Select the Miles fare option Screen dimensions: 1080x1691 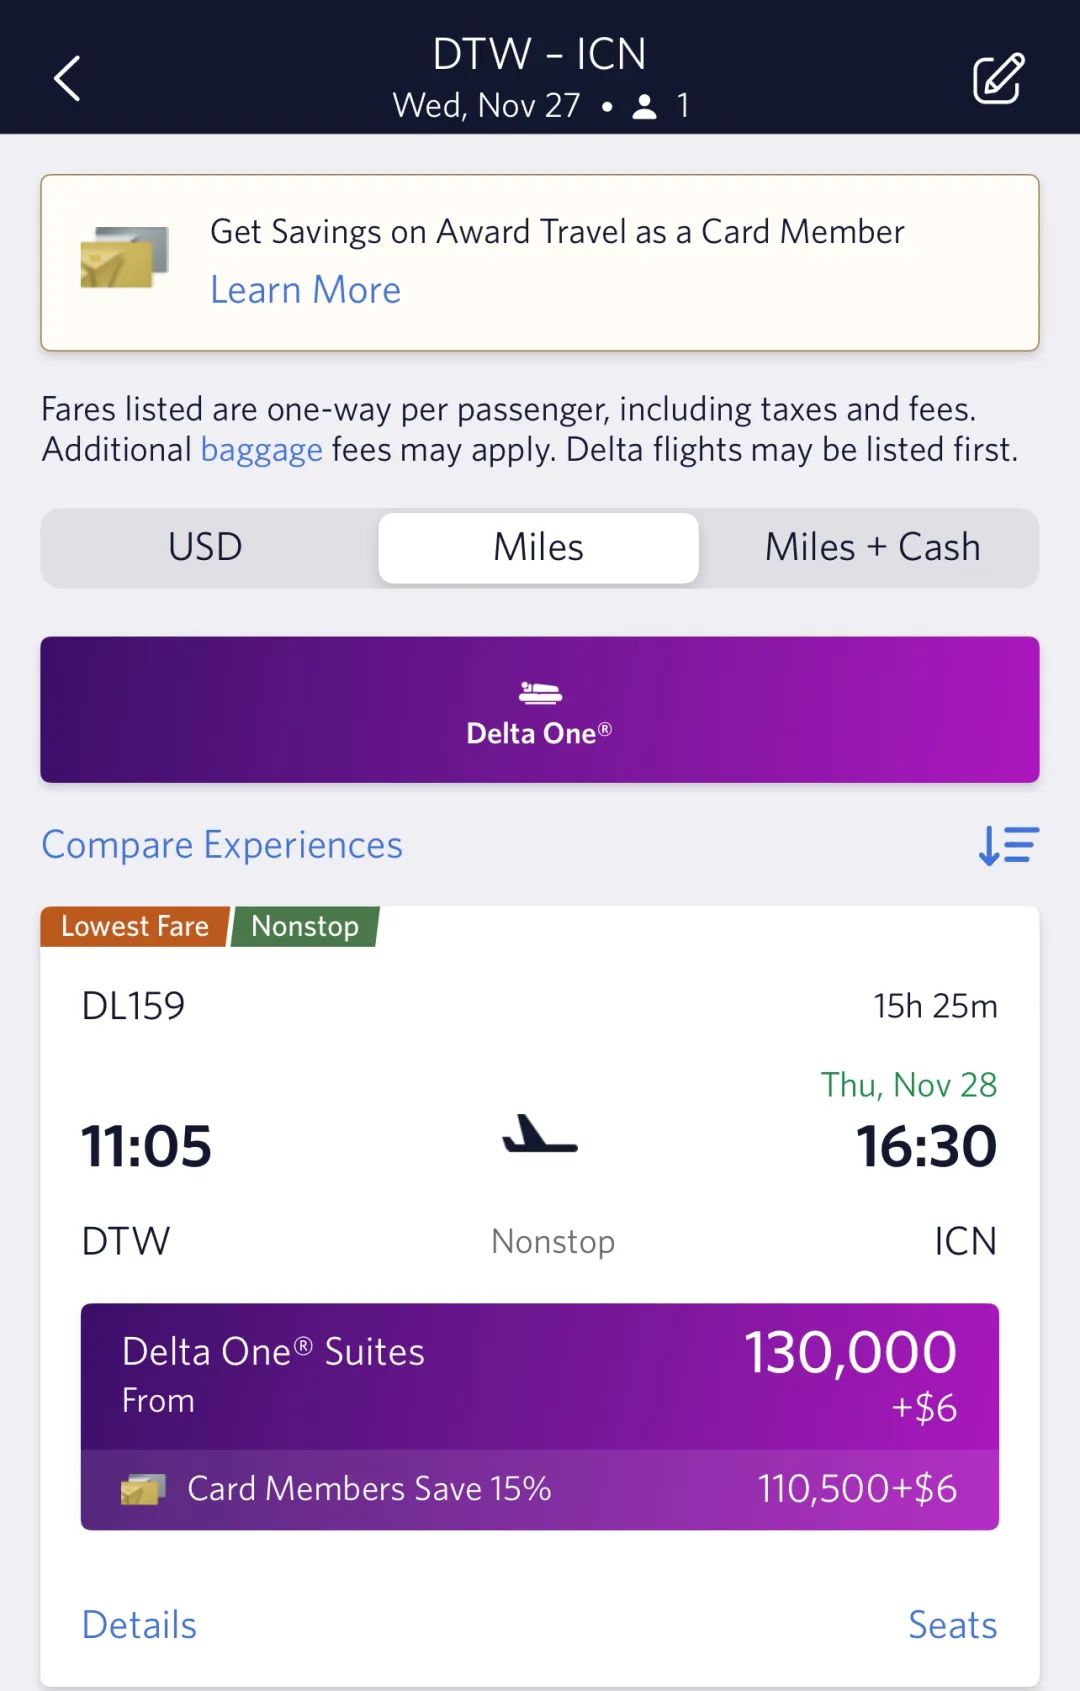pos(539,547)
